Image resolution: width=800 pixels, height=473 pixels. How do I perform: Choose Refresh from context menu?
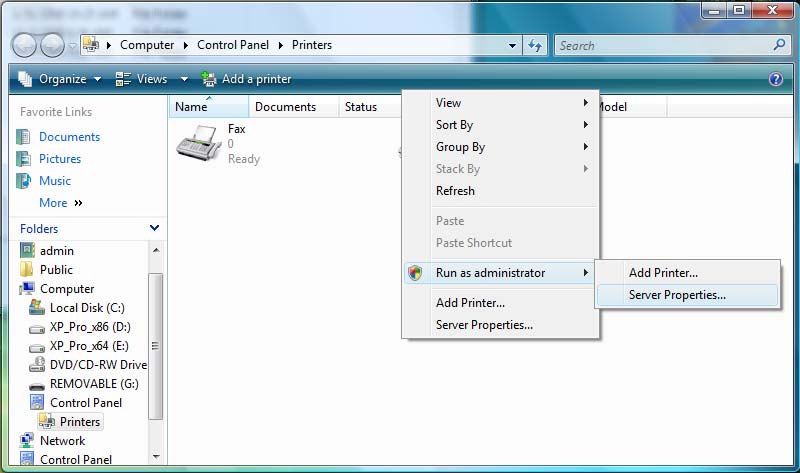click(x=501, y=190)
